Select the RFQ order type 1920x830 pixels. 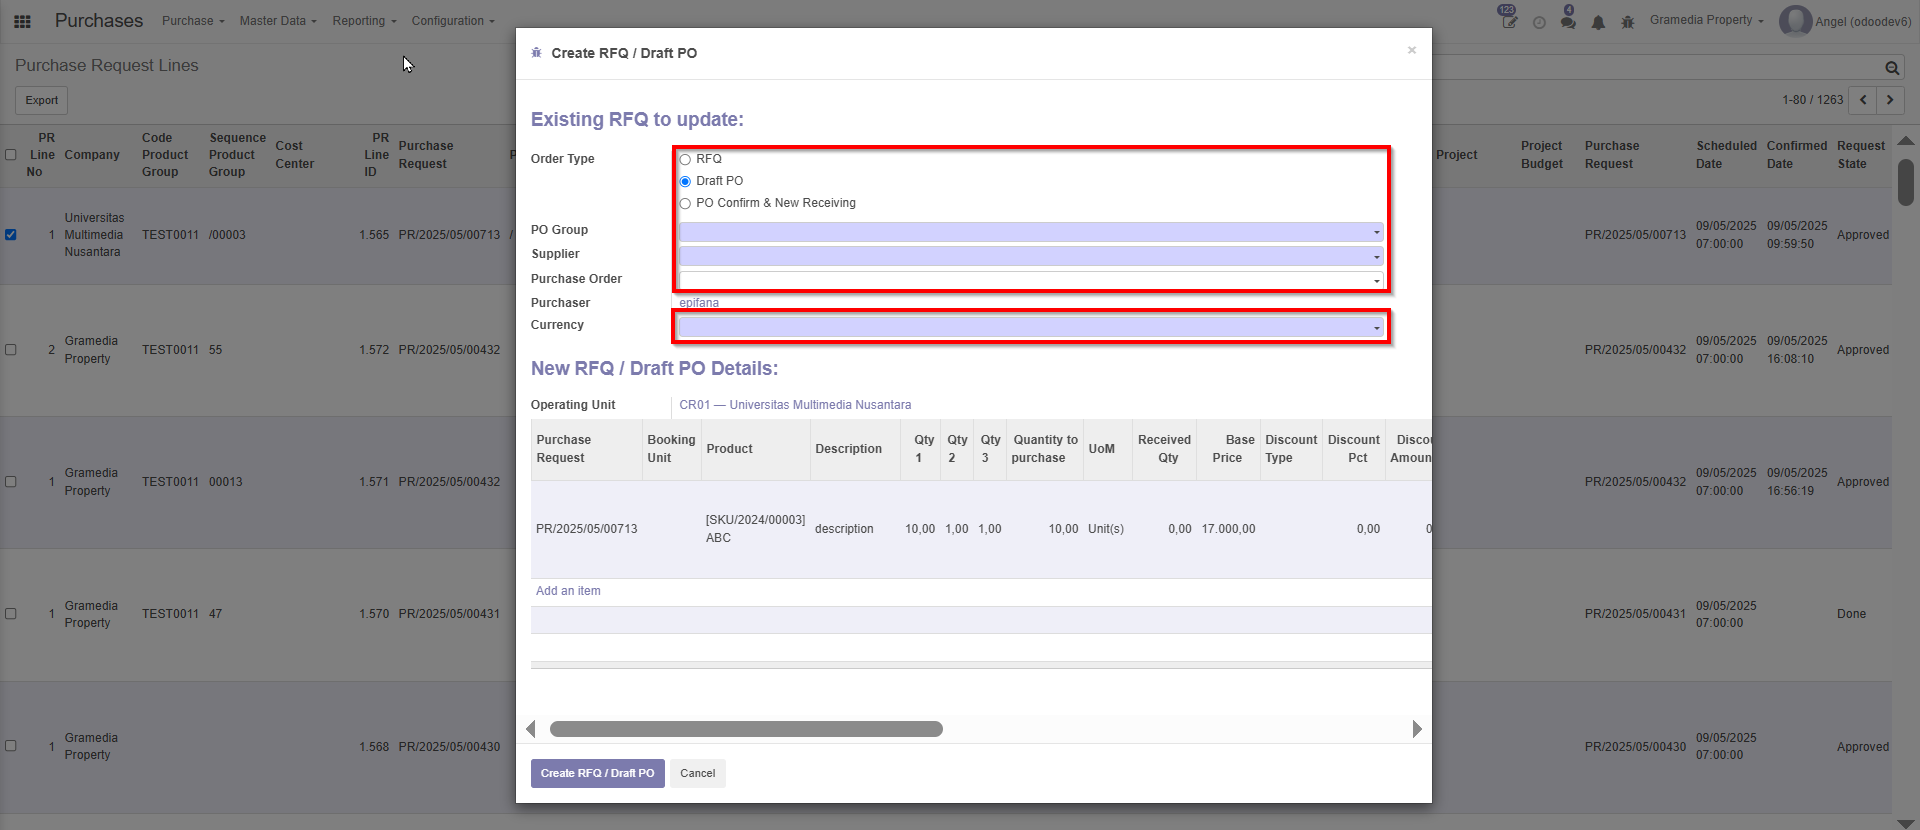tap(685, 160)
